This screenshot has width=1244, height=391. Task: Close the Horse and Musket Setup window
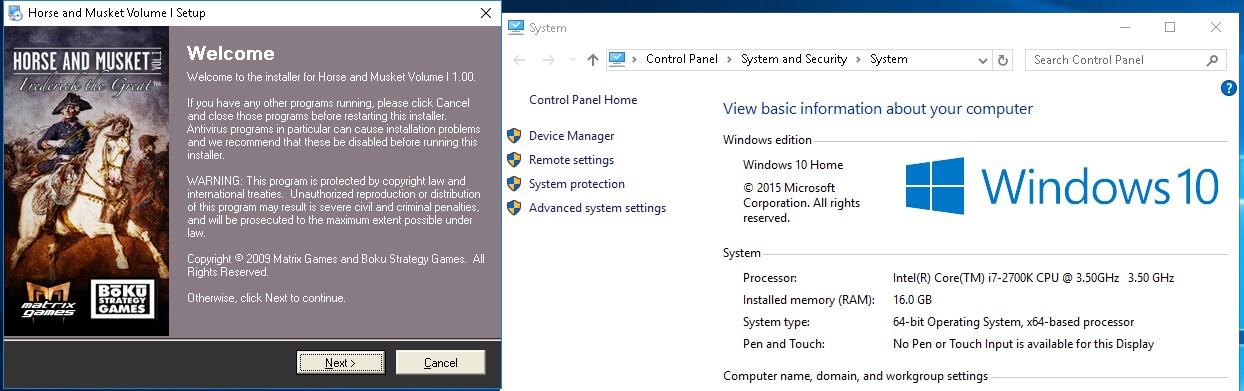click(x=486, y=13)
